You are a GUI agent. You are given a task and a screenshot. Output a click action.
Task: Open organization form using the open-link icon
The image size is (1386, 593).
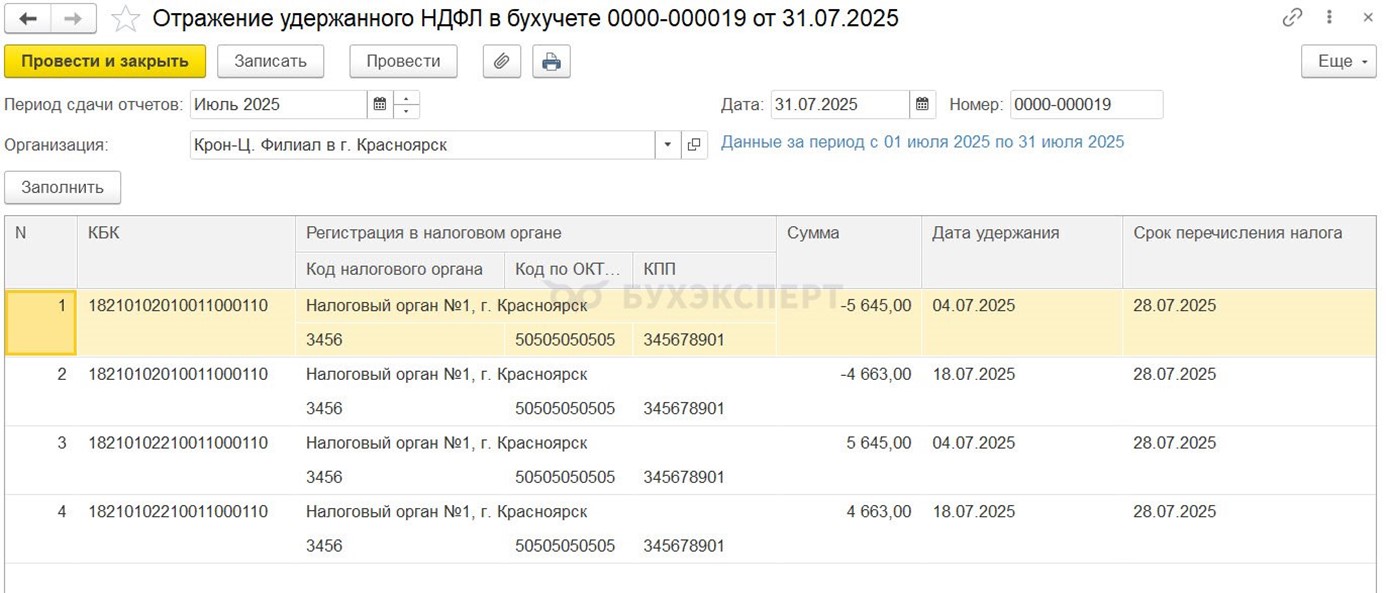[694, 145]
